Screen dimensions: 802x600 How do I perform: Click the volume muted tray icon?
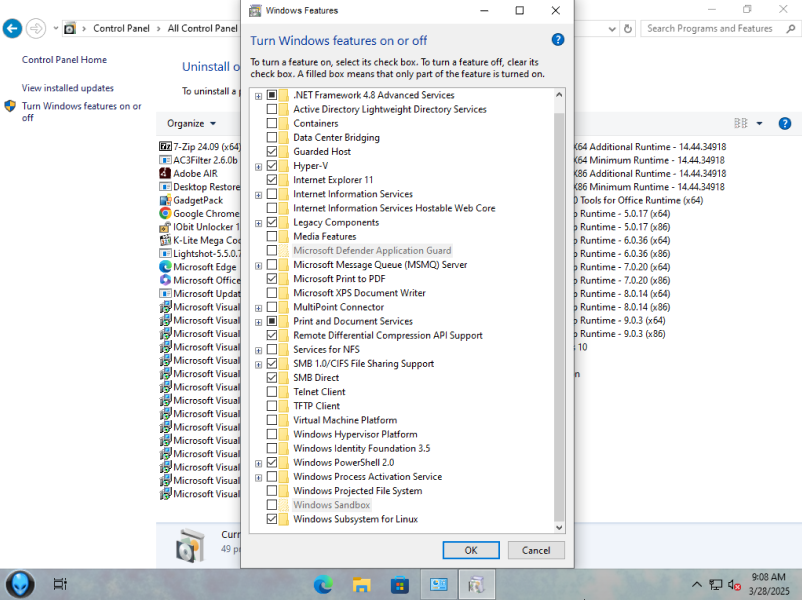(734, 585)
